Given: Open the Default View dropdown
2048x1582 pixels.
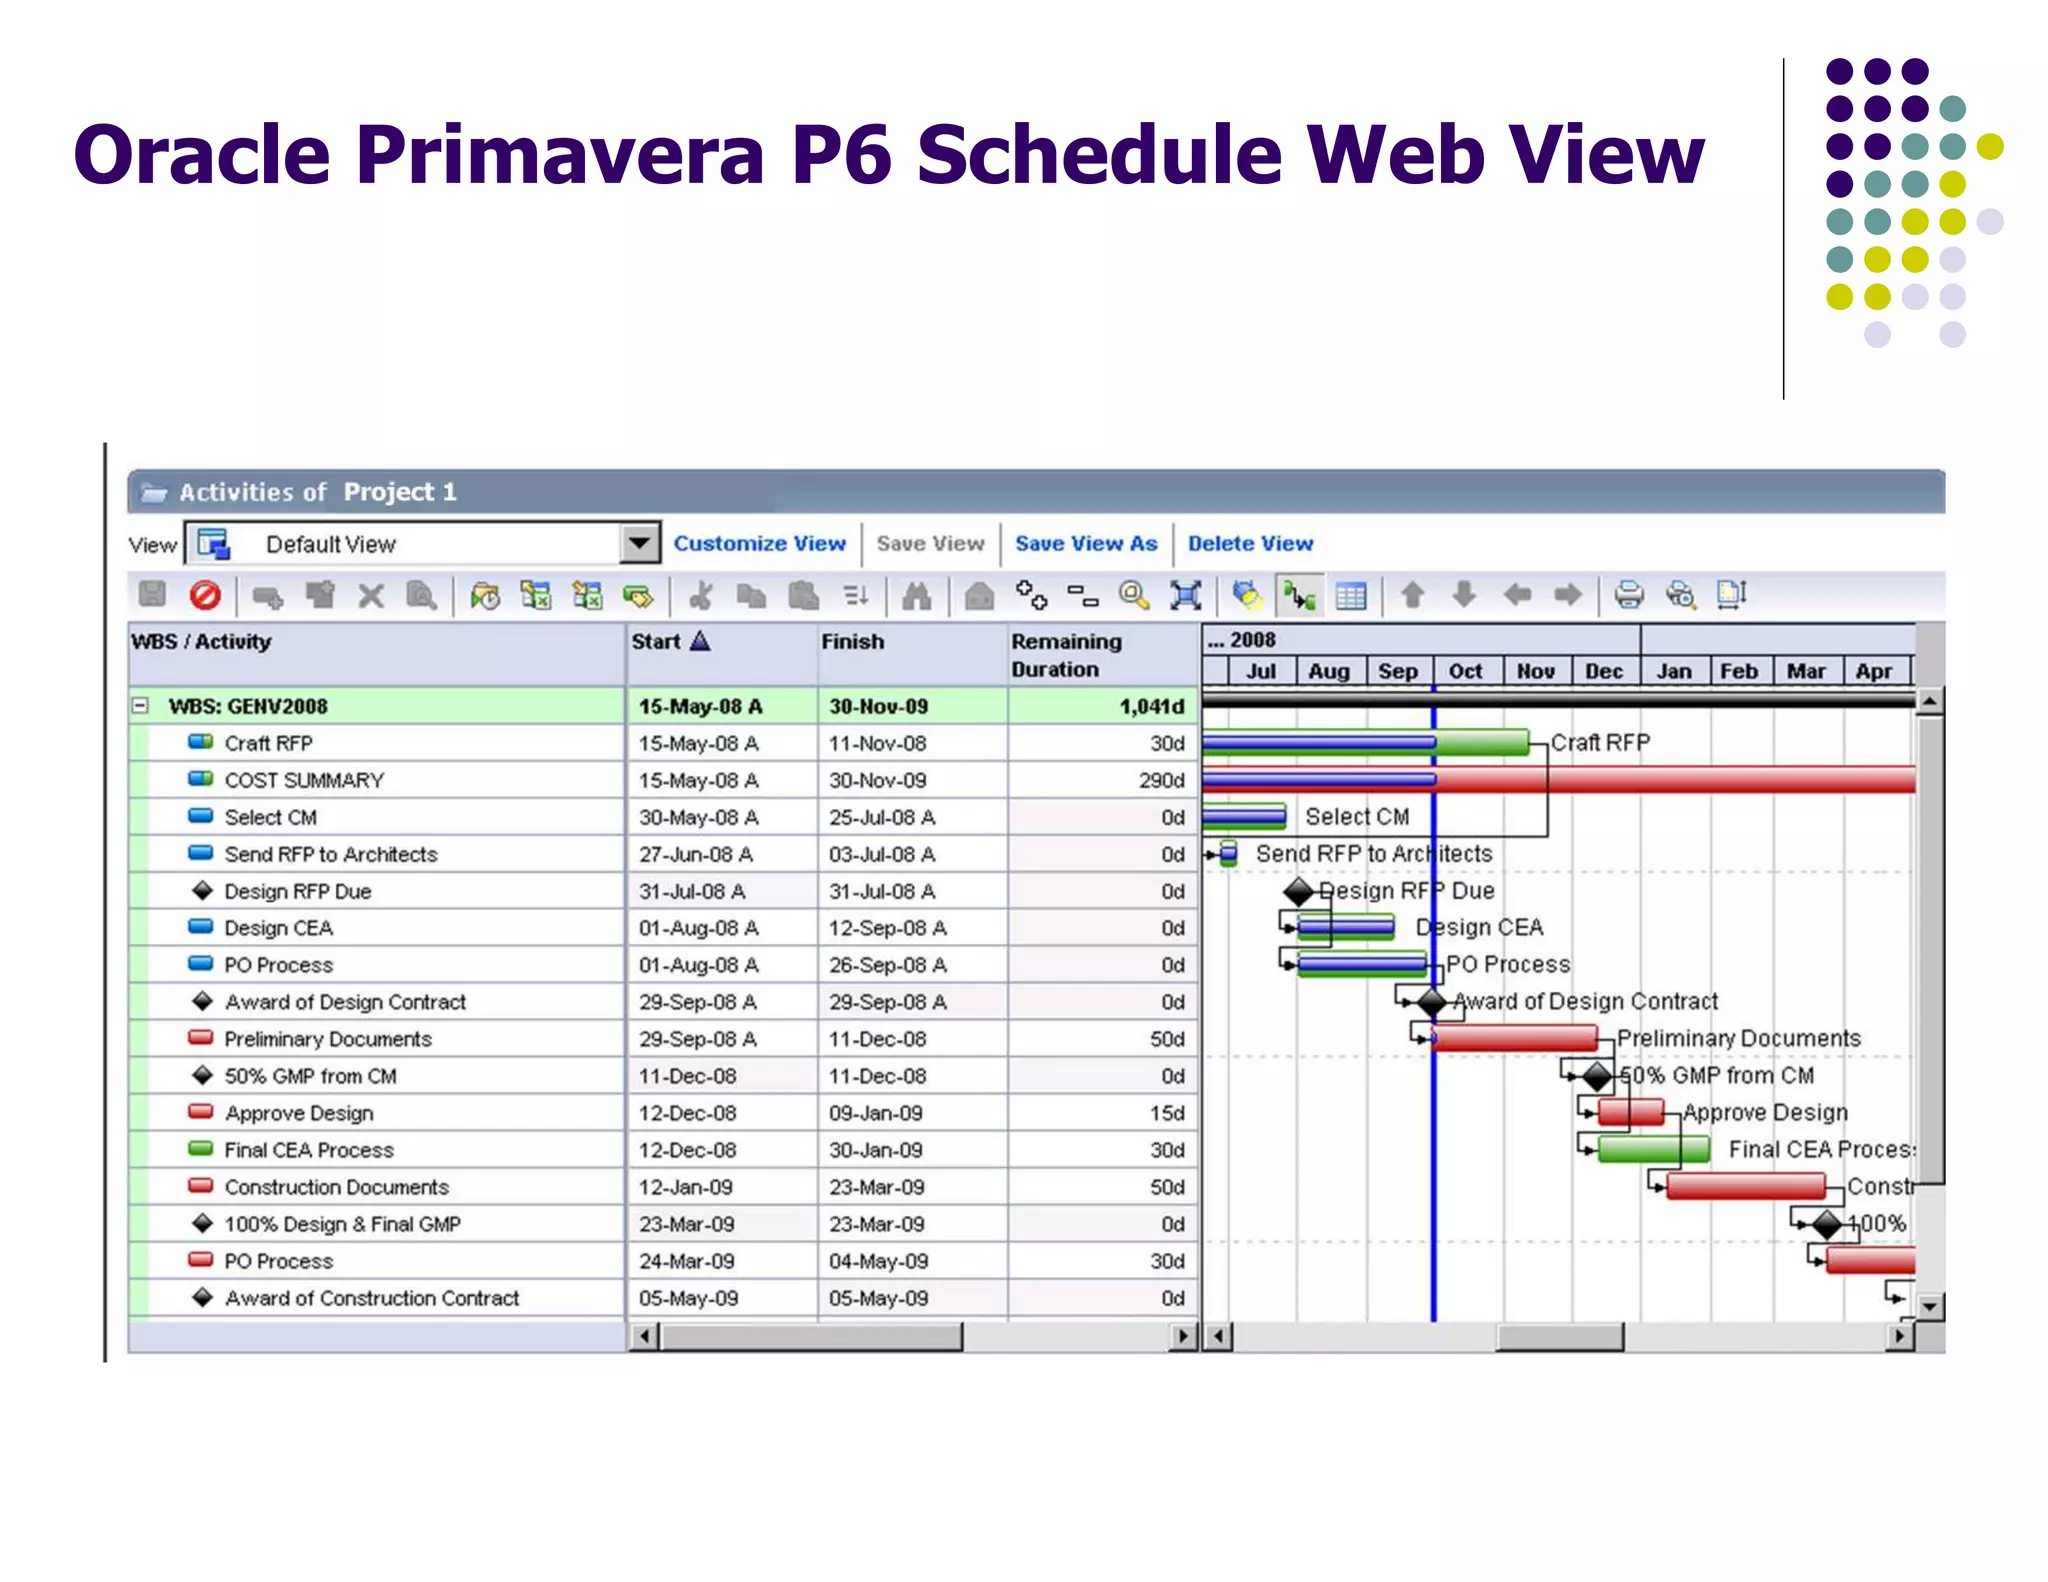Looking at the screenshot, I should (x=638, y=544).
